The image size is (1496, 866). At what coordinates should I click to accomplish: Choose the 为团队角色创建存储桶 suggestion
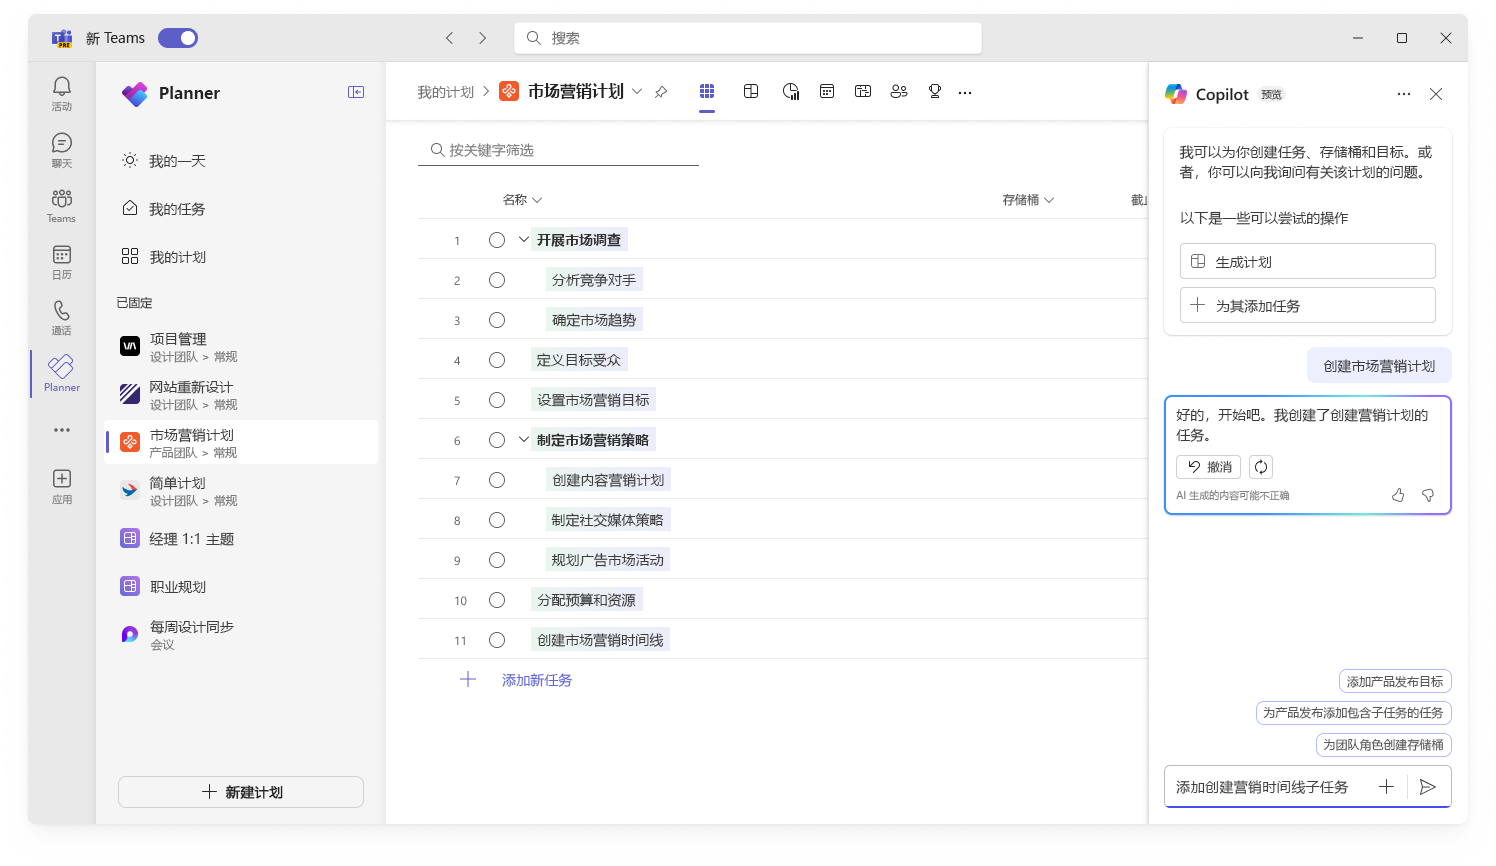point(1384,745)
